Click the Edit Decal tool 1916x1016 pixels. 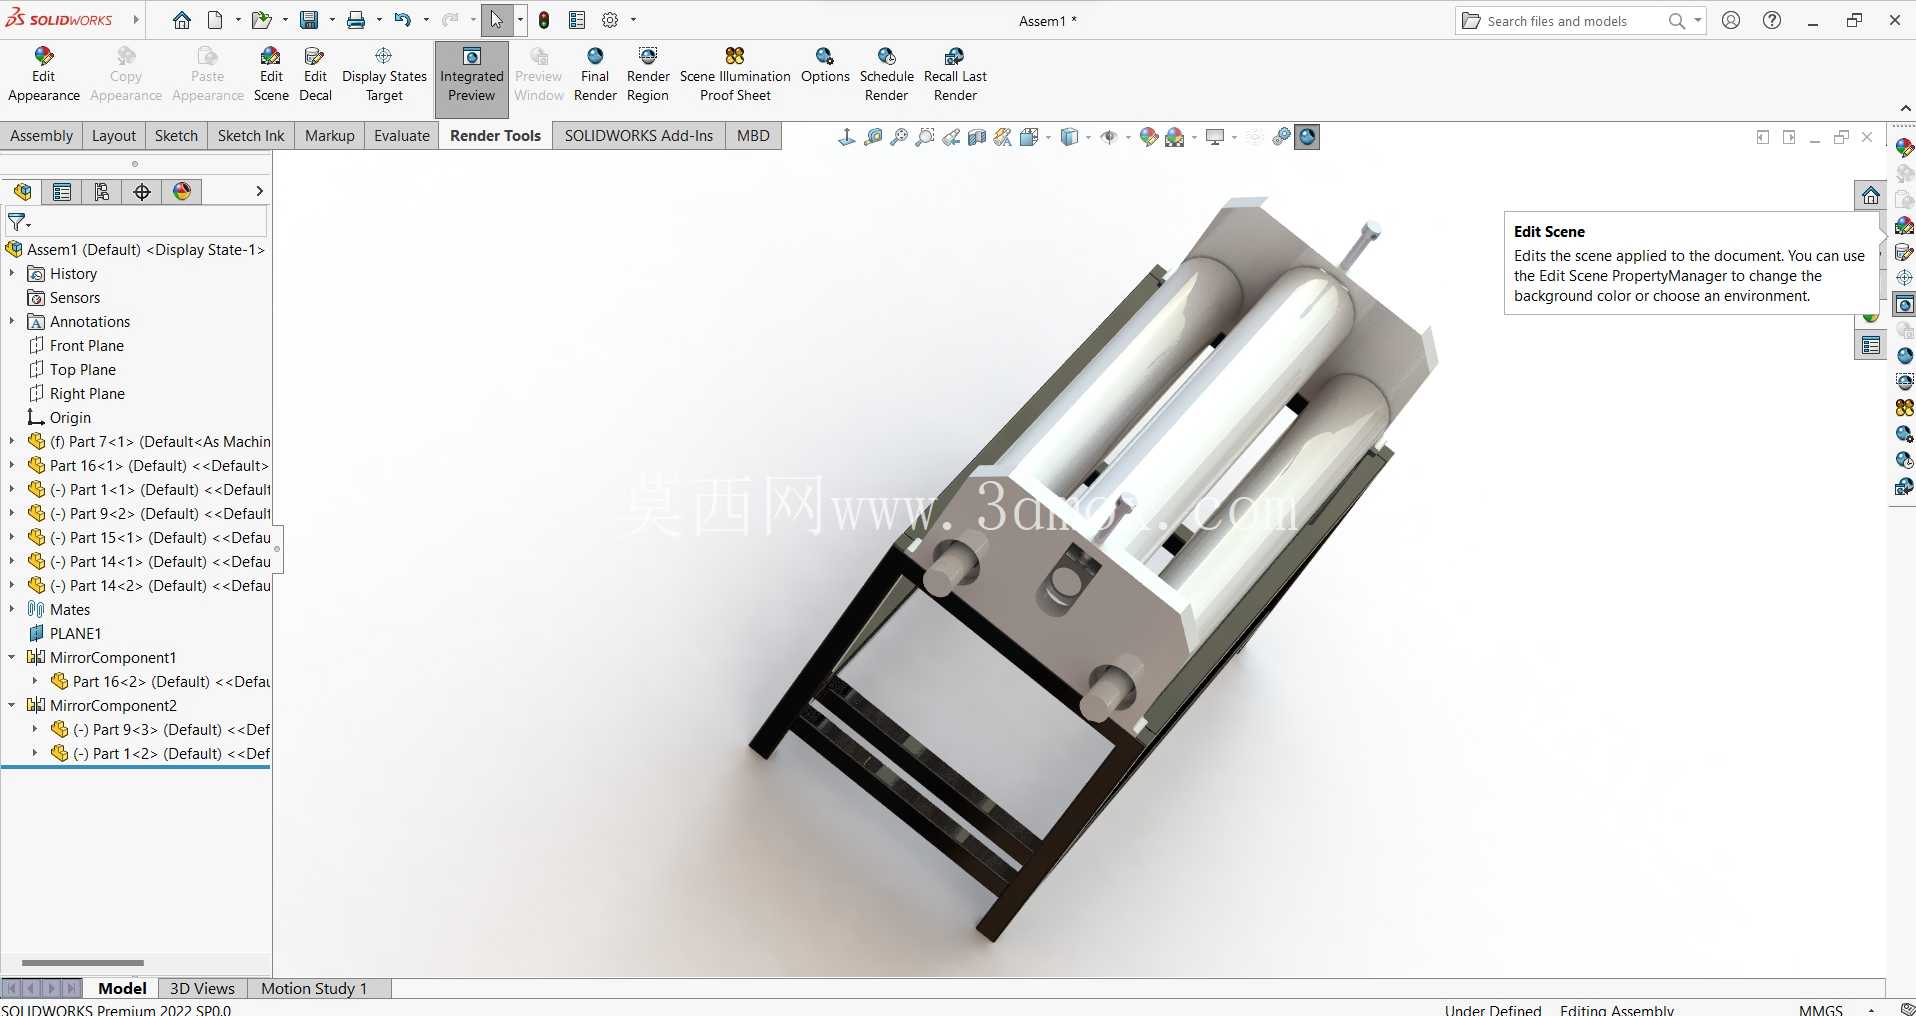click(x=315, y=75)
